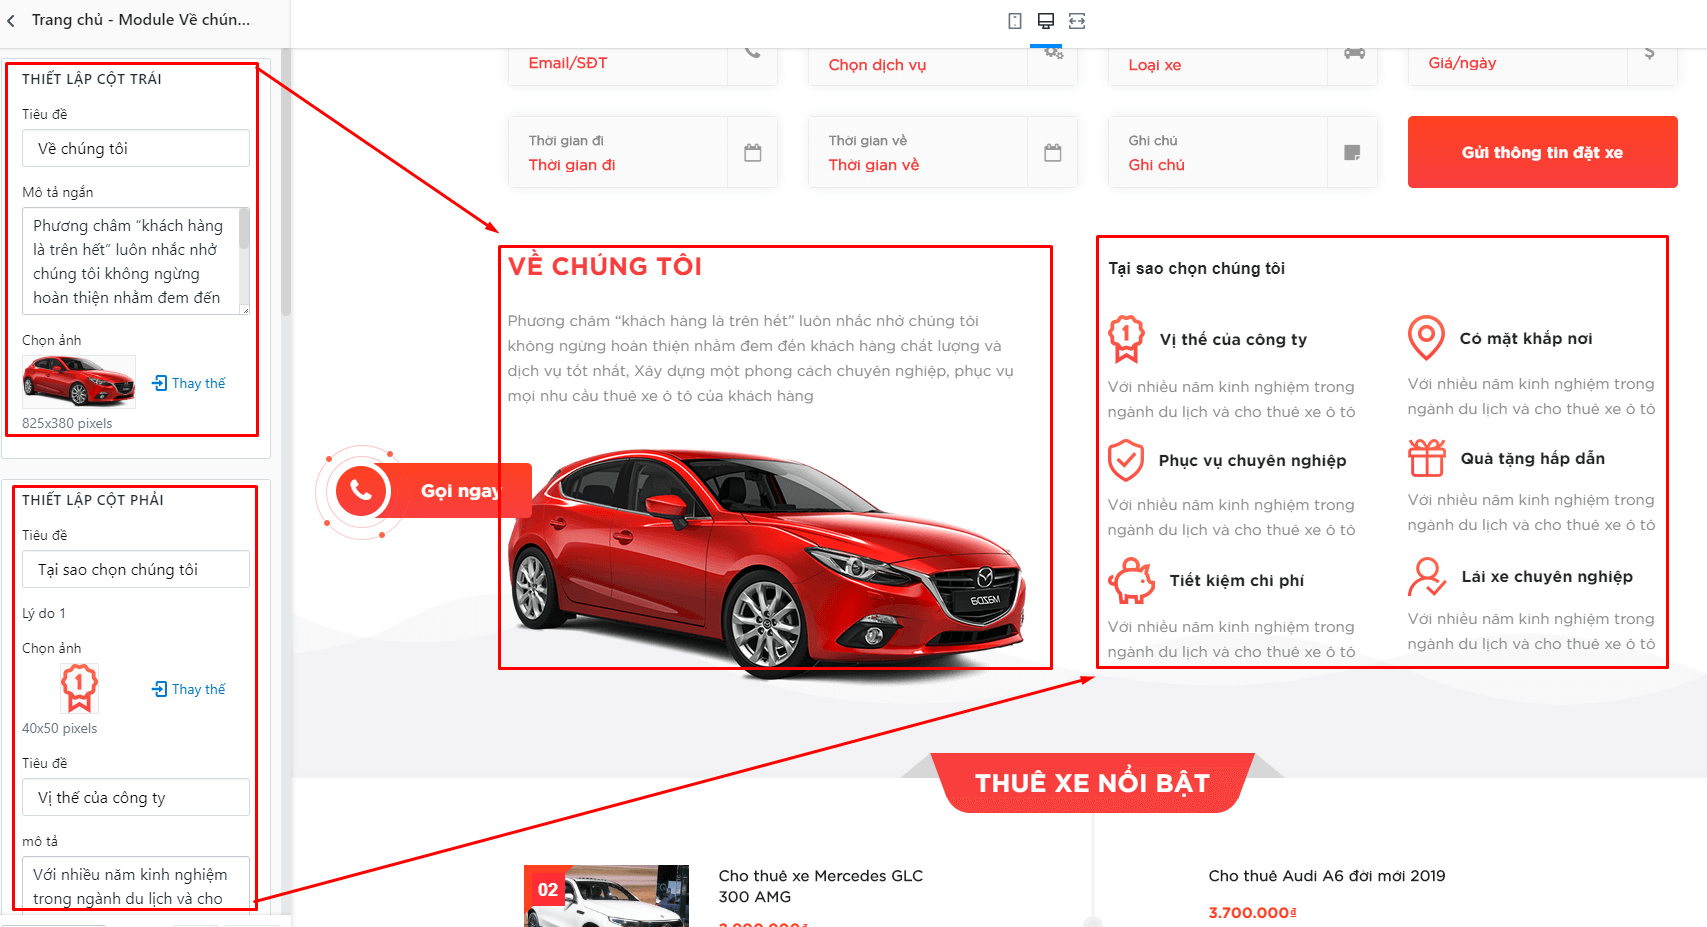Click the Gửi thông tin đặt xe button
This screenshot has height=927, width=1707.
1542,152
